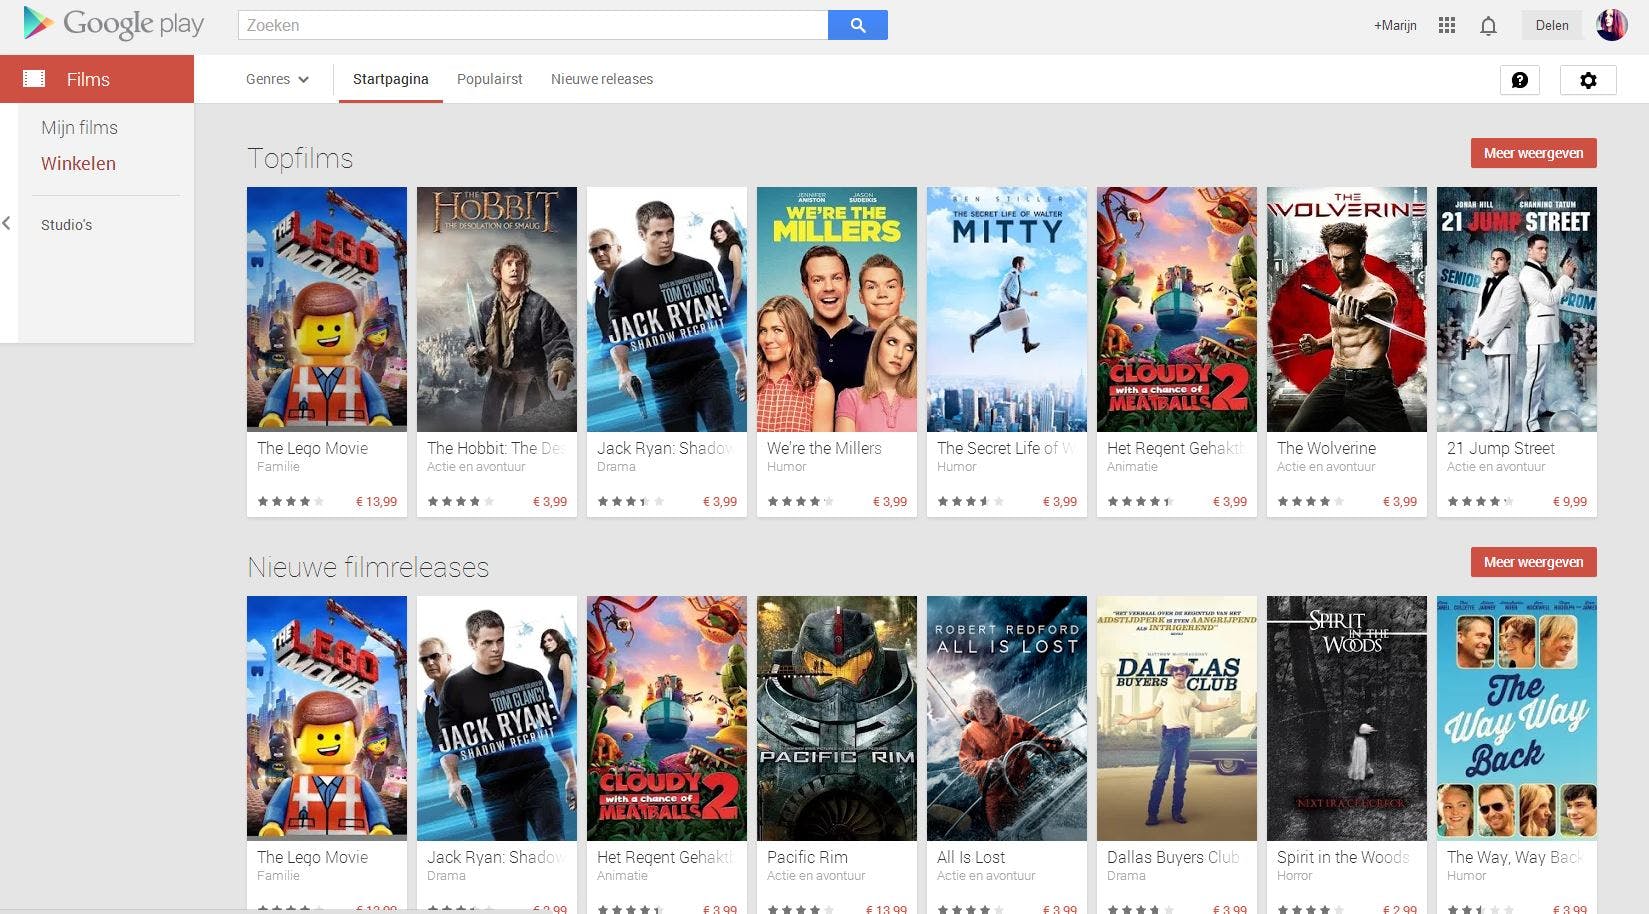This screenshot has width=1649, height=914.
Task: Open Mijn films in the sidebar
Action: click(x=79, y=127)
